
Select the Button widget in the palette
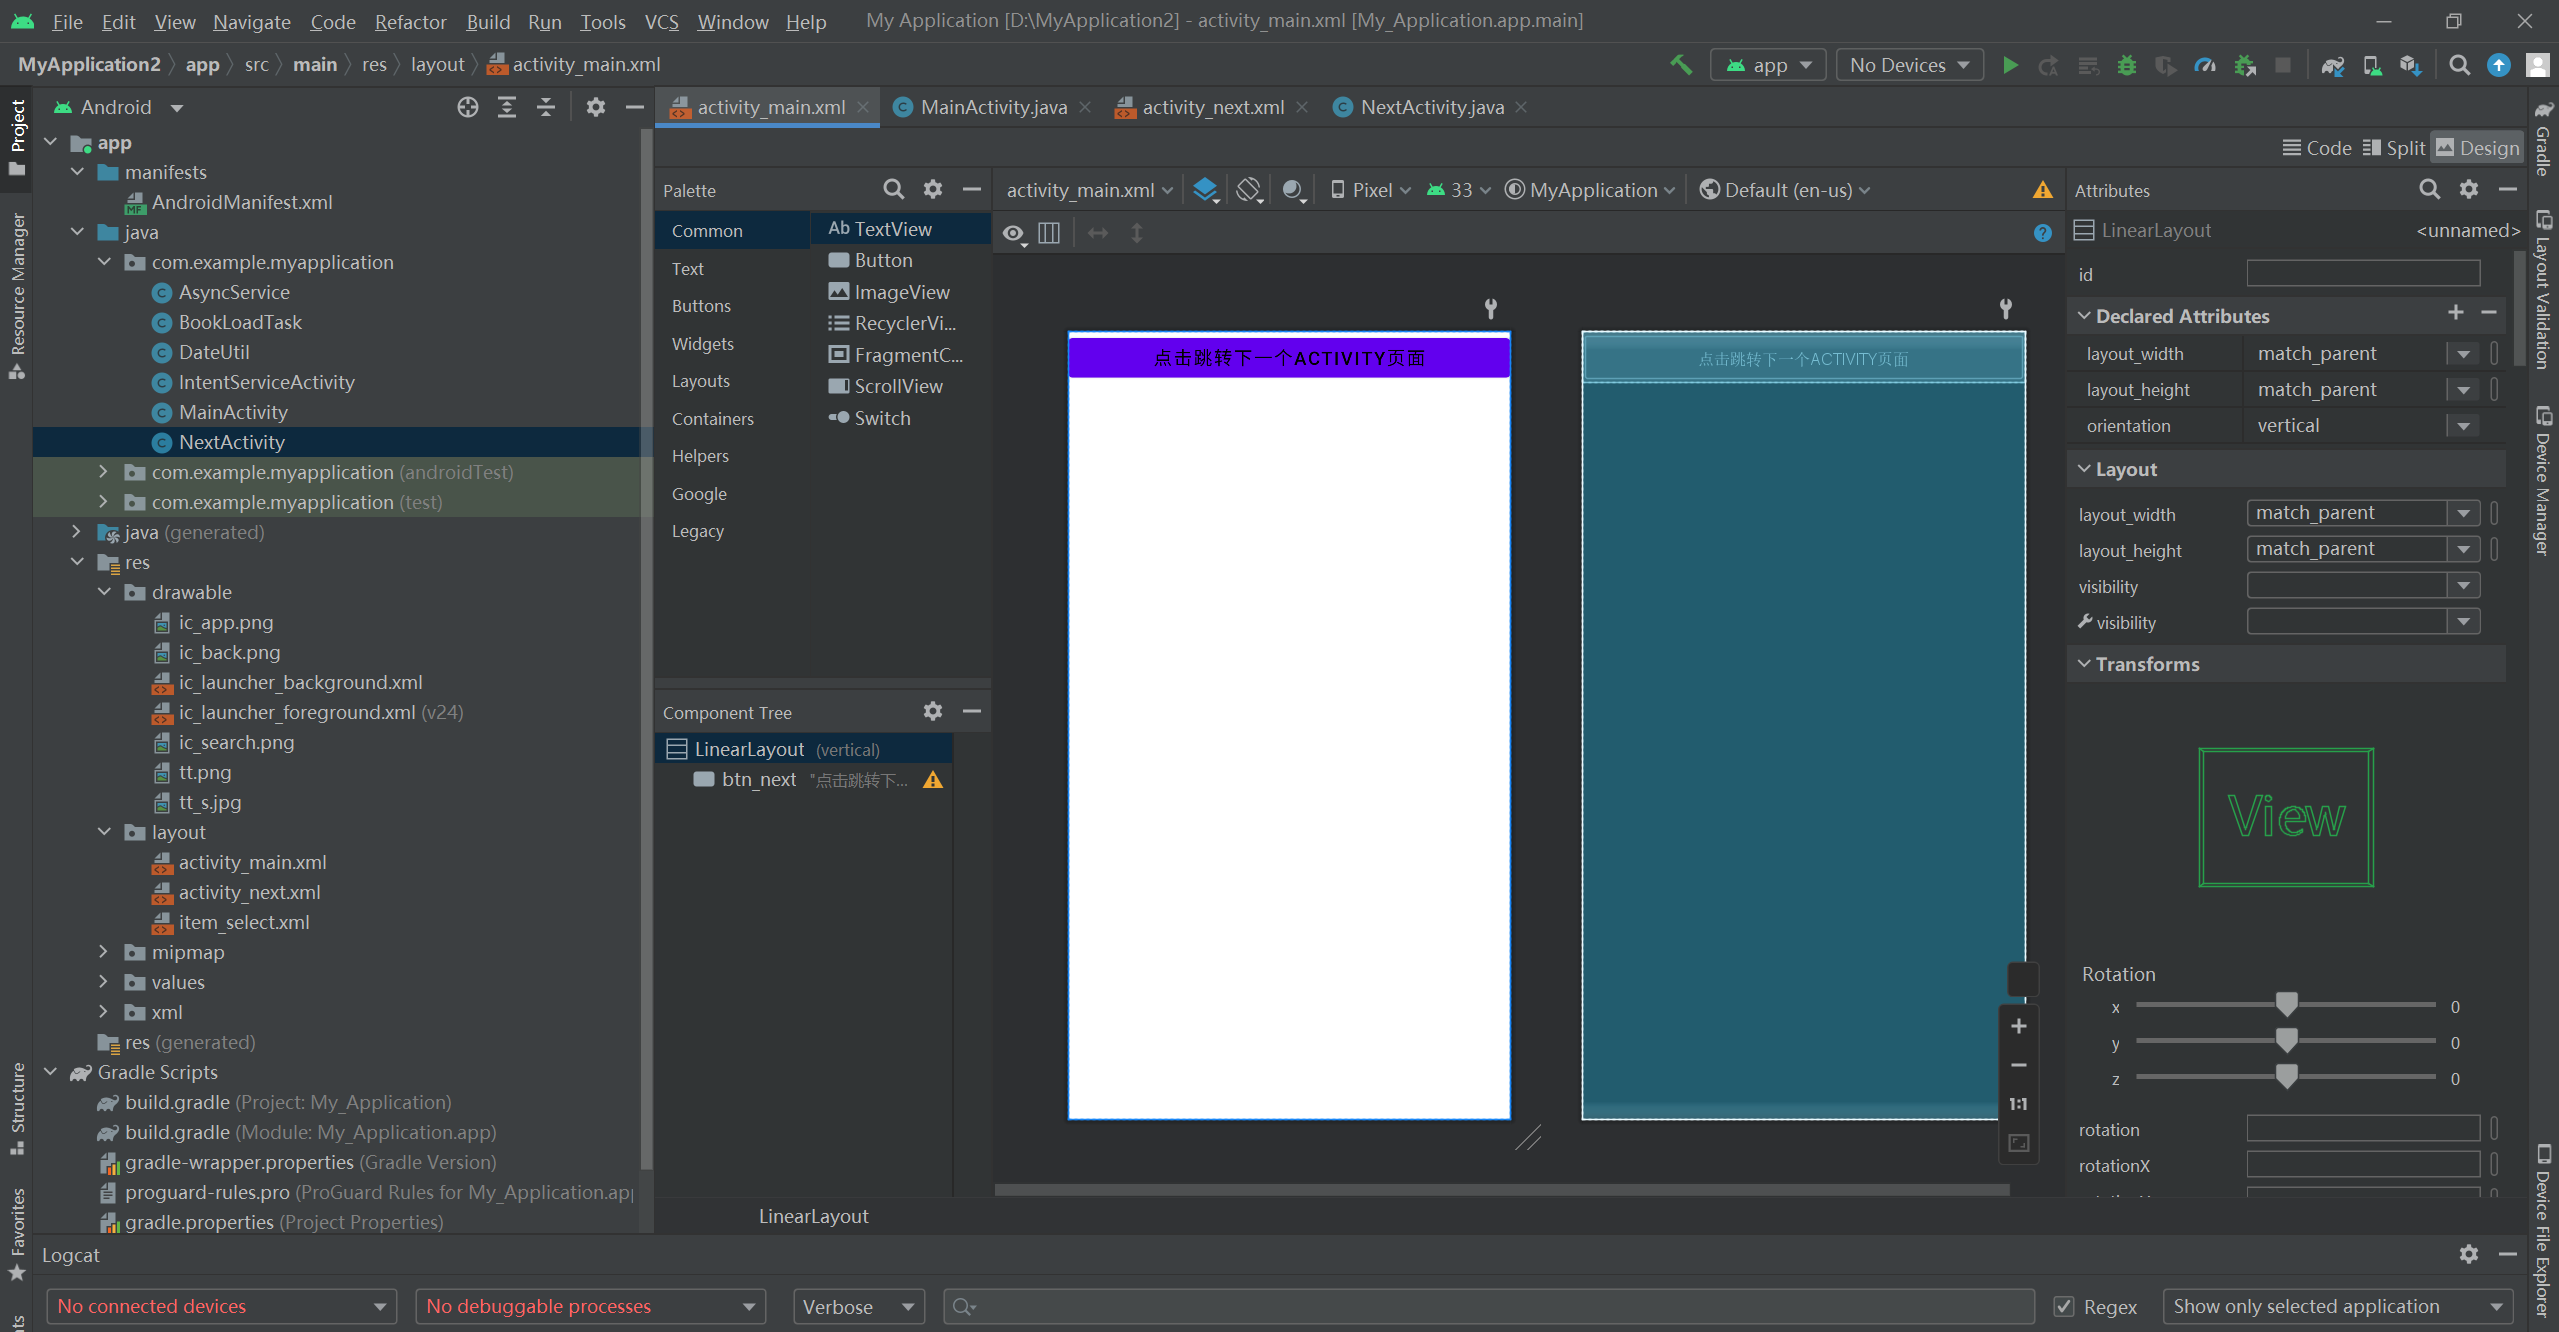(x=883, y=260)
